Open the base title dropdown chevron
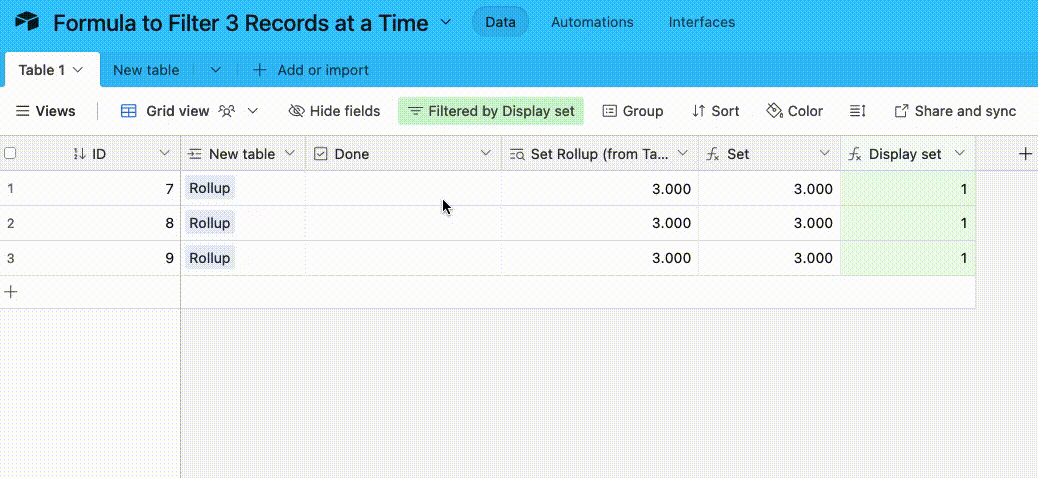 (x=446, y=22)
